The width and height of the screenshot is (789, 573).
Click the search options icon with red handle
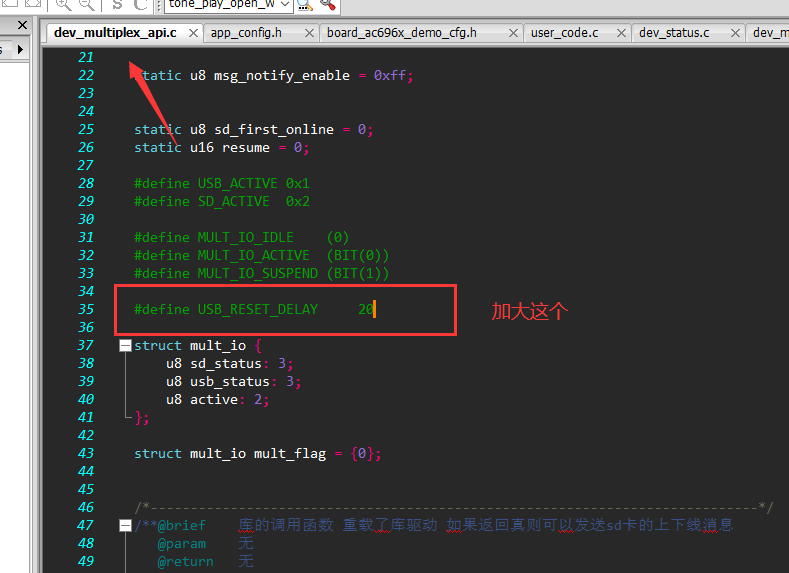click(x=328, y=5)
